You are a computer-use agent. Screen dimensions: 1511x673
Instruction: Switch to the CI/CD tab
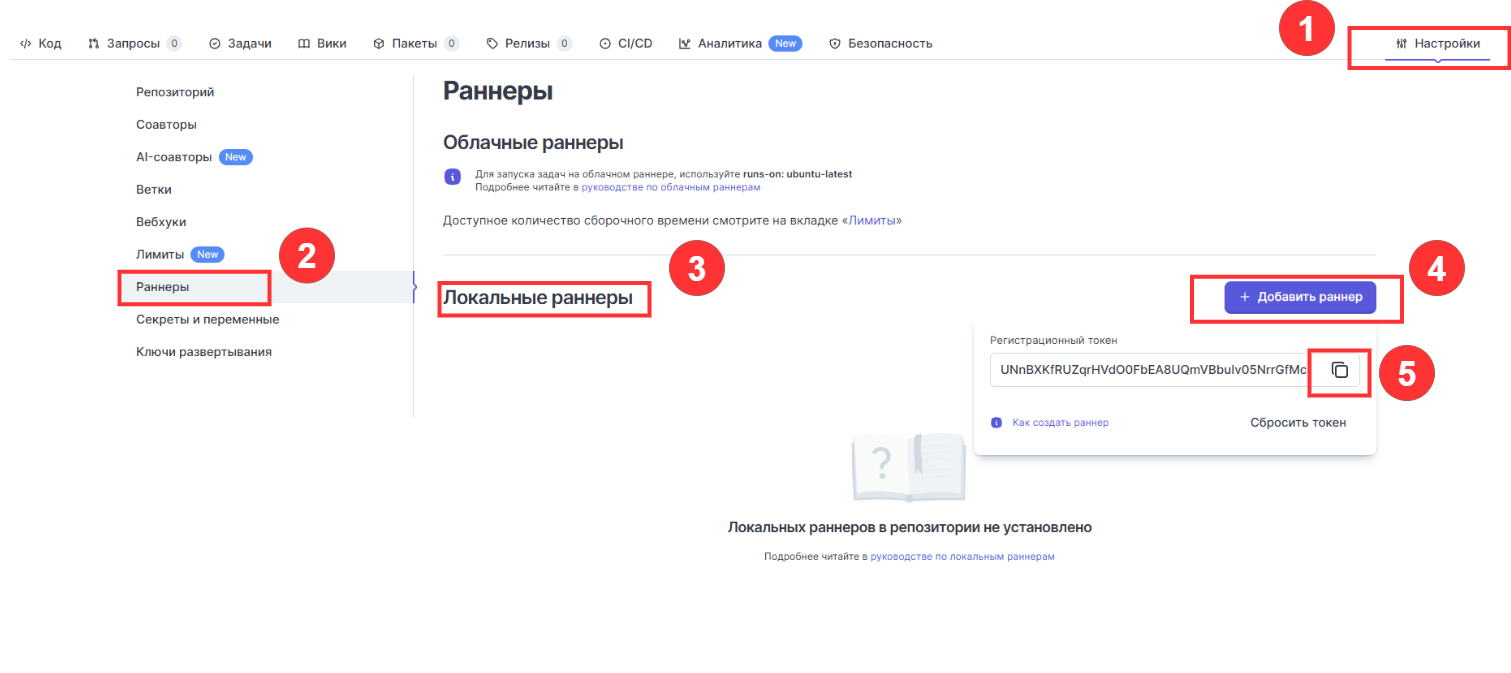pos(626,44)
